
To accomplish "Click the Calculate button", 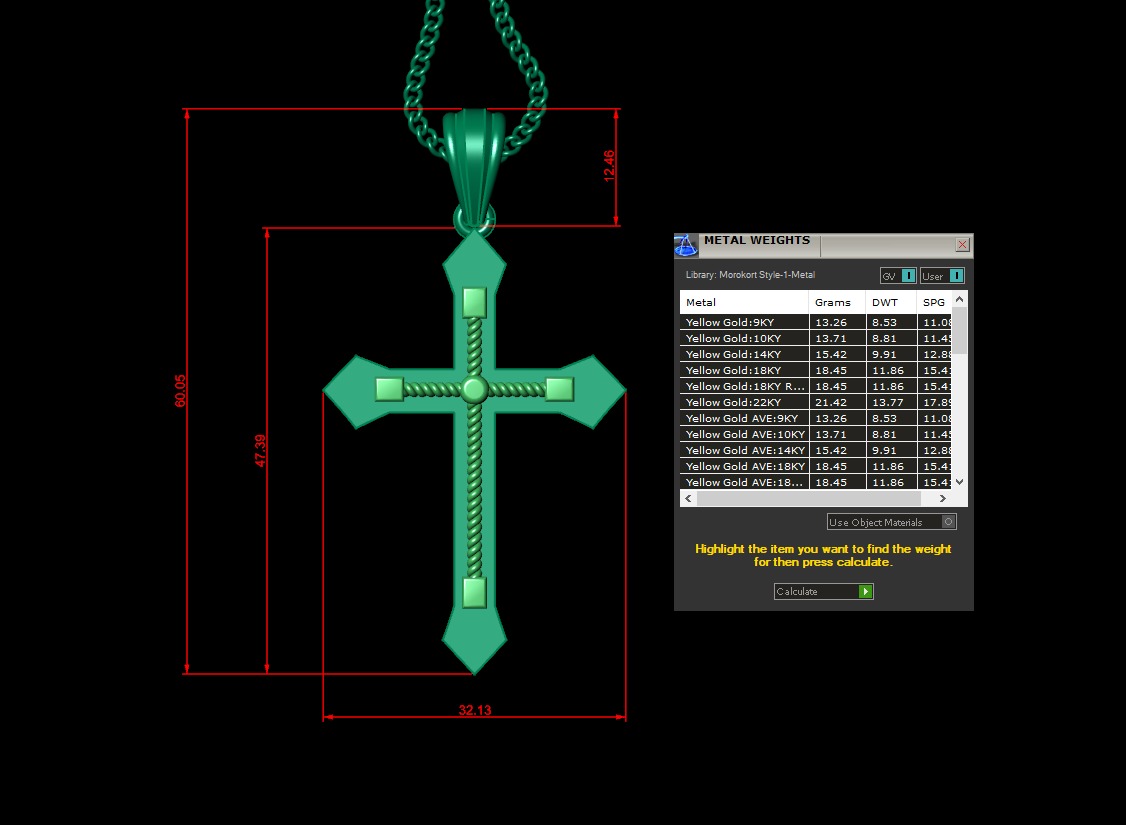I will [824, 591].
